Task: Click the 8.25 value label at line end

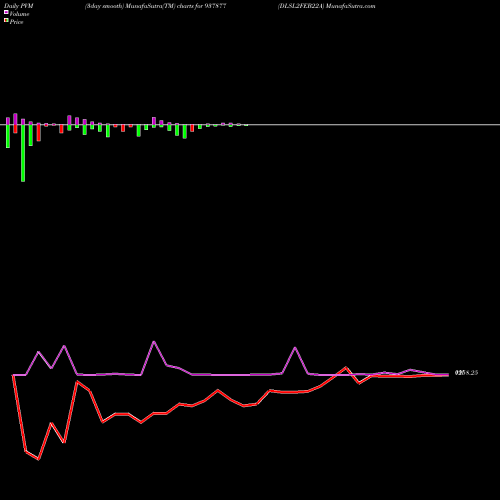Action: click(x=467, y=373)
